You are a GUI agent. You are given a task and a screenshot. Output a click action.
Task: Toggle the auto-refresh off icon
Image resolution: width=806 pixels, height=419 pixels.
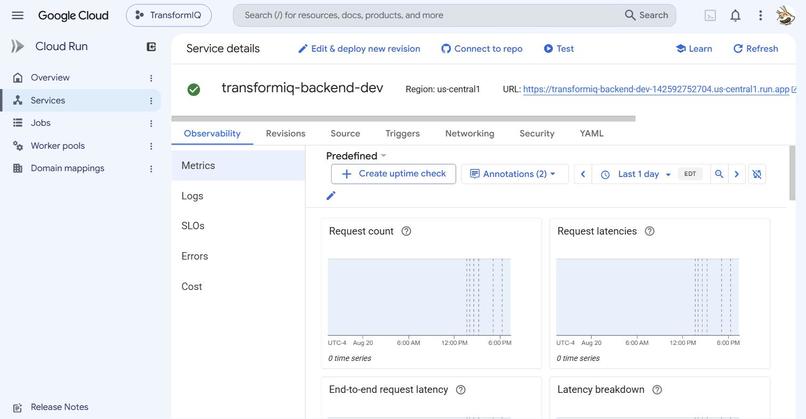(x=757, y=174)
